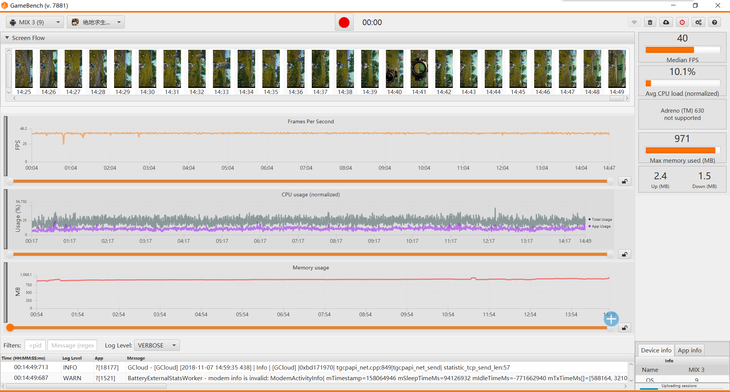Click the pid filter input field
Screen dimensions: 730x392
click(x=35, y=345)
